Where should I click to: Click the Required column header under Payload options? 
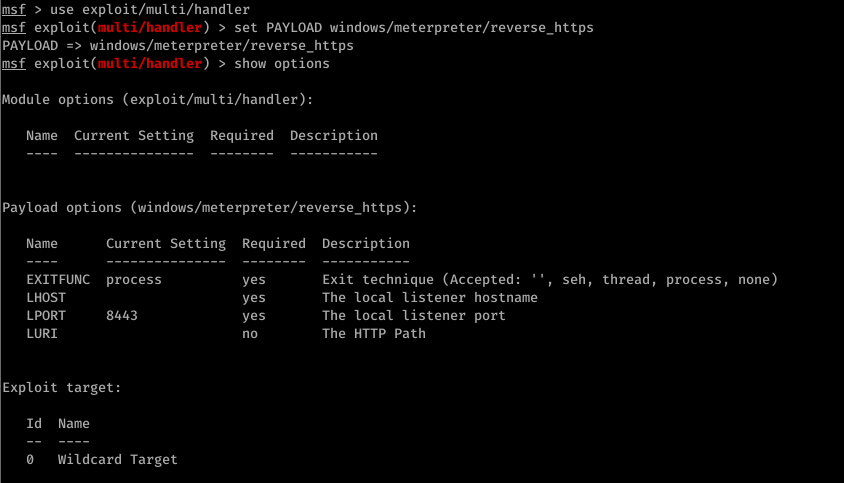click(273, 243)
